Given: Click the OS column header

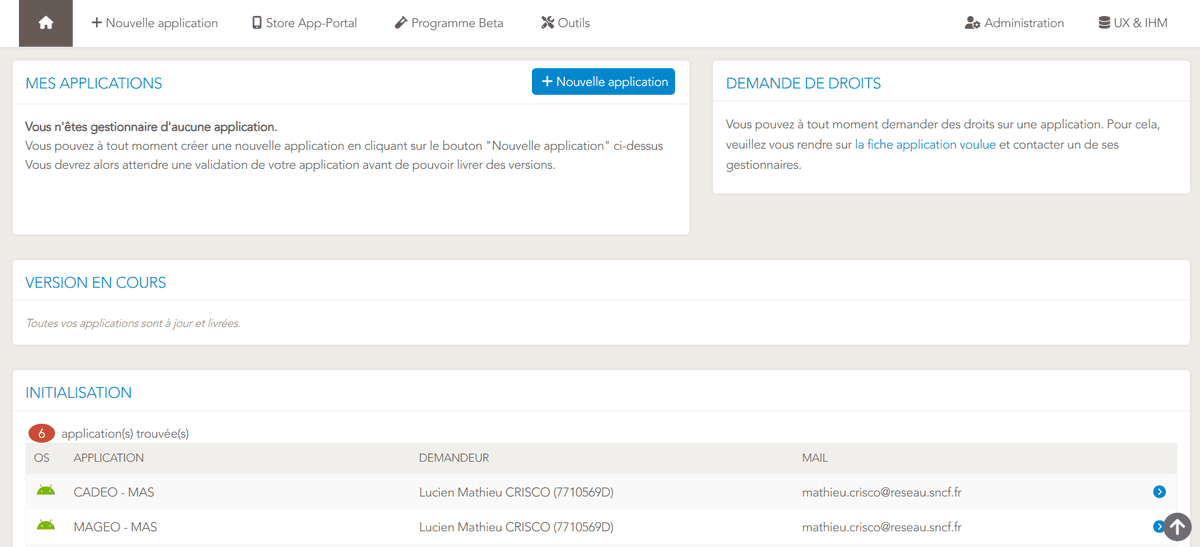Looking at the screenshot, I should coord(41,458).
